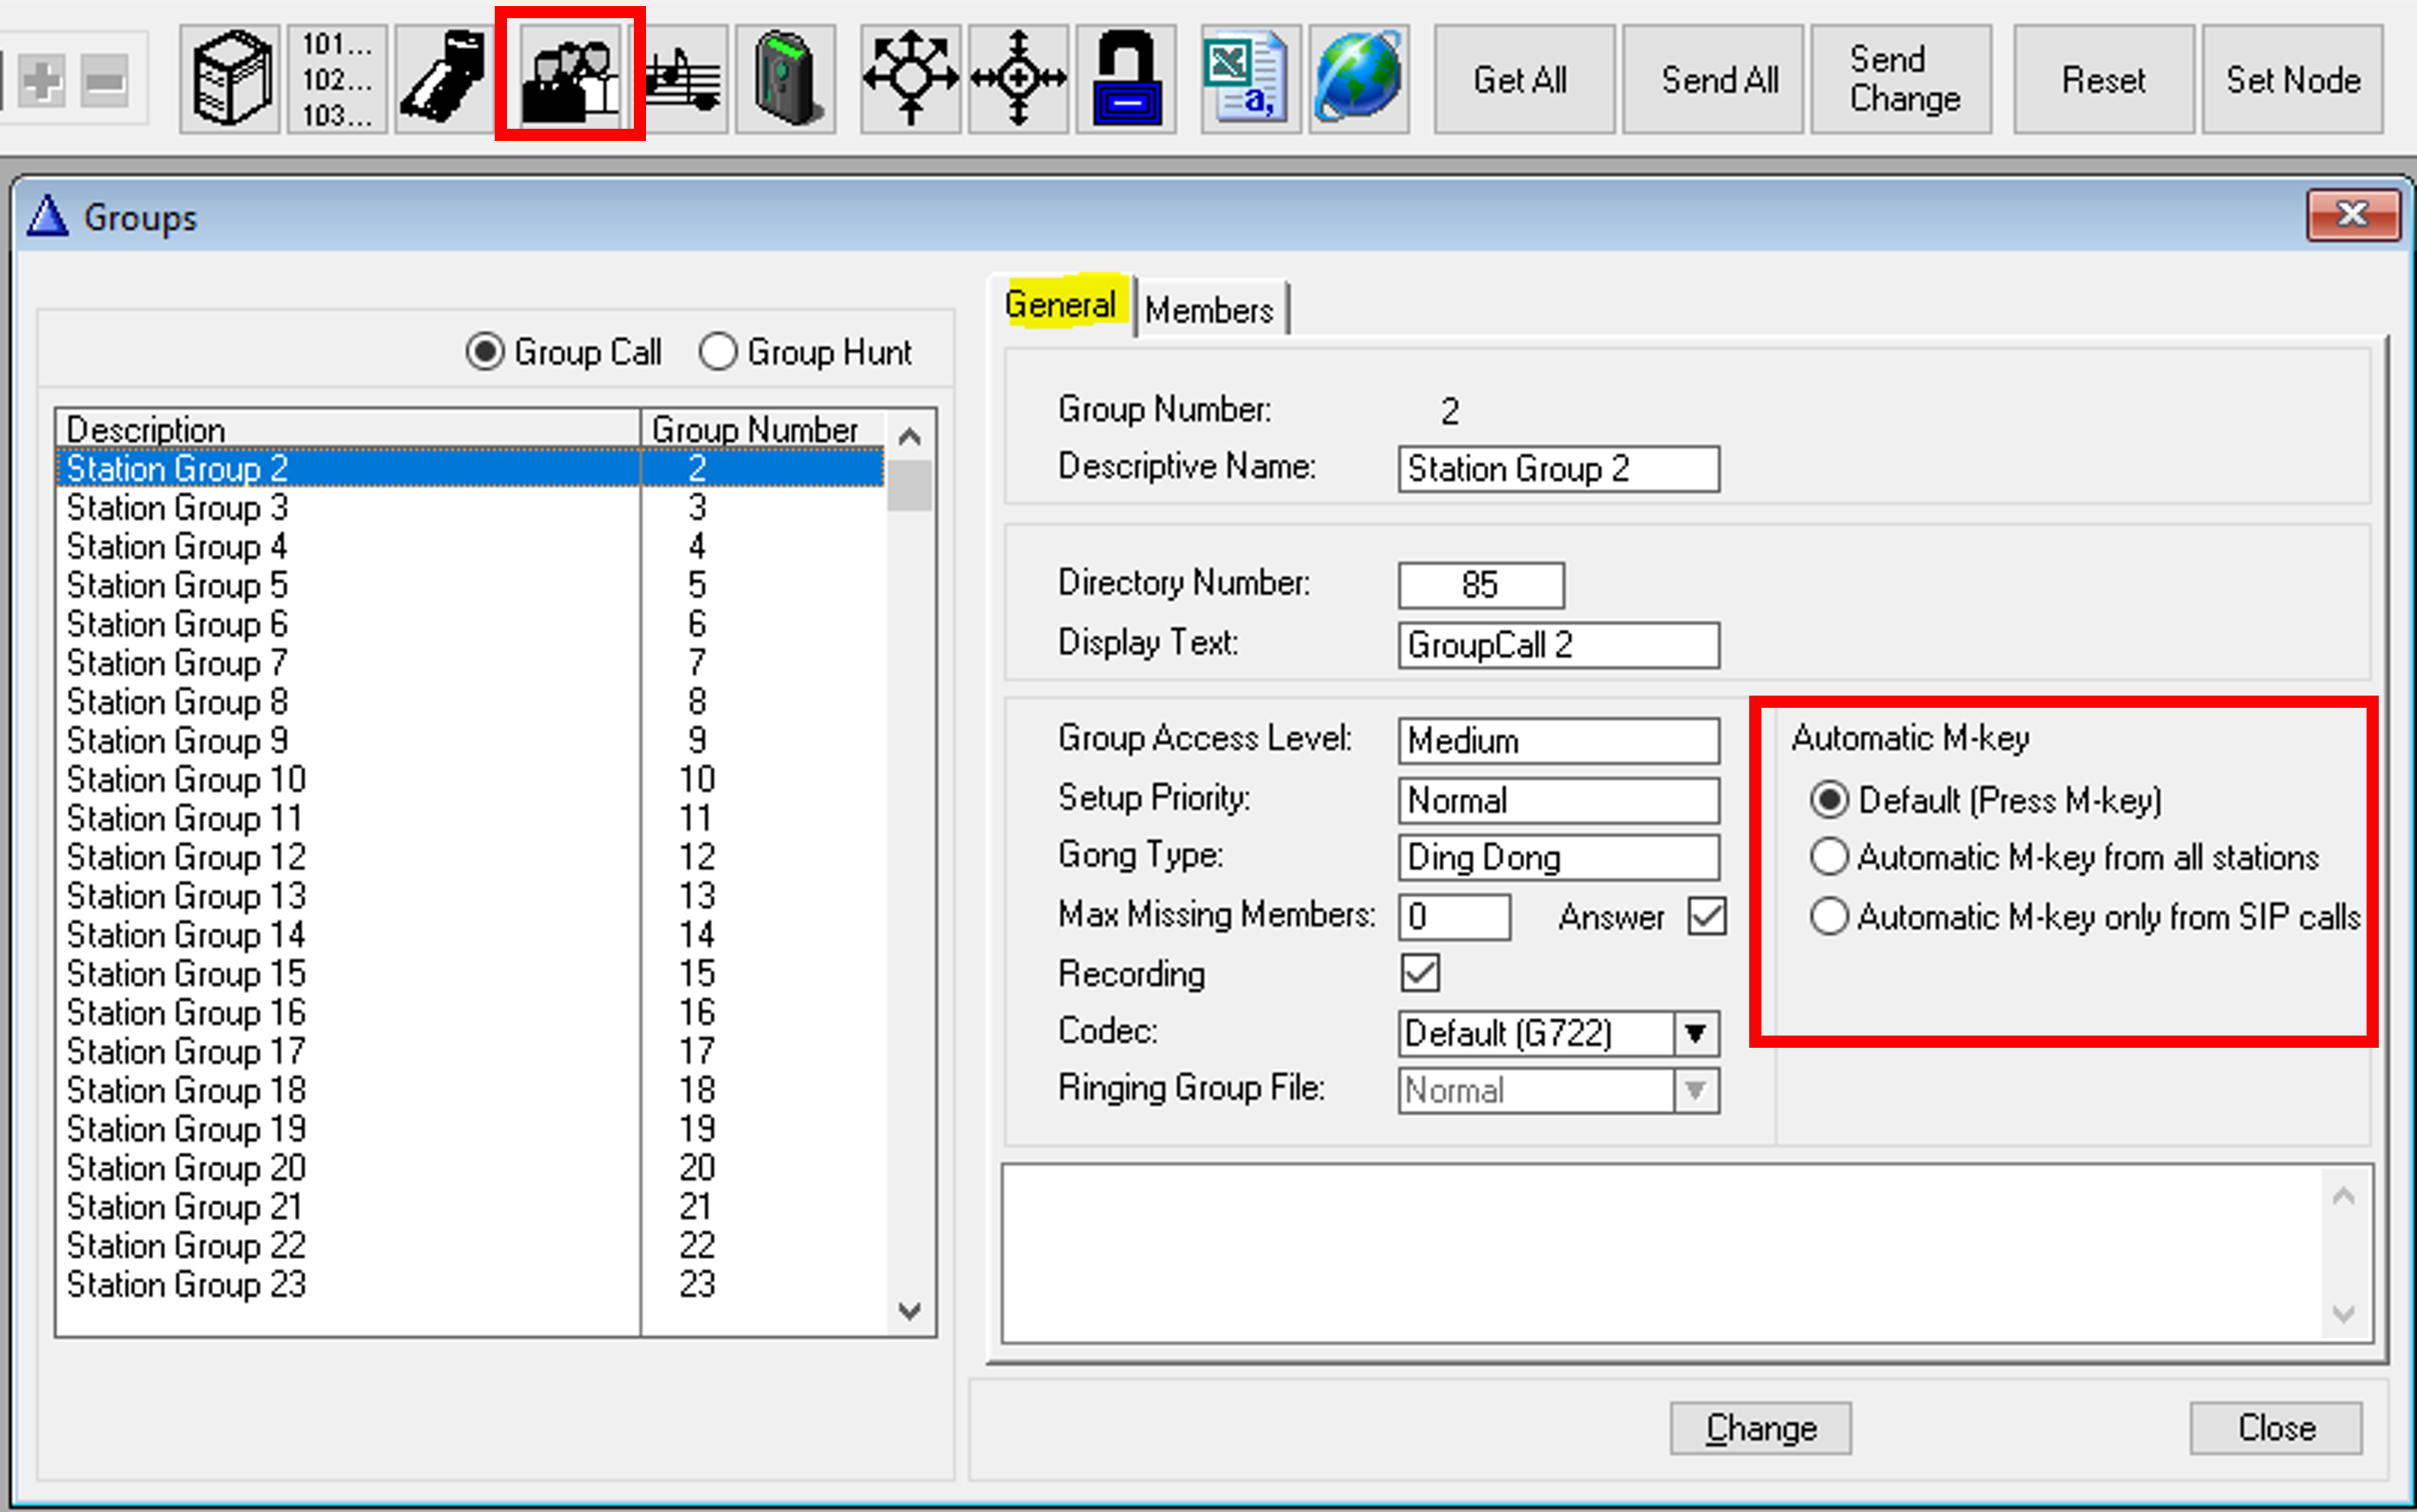Click the 101/102/103 directory numbers icon
The image size is (2417, 1512).
337,79
